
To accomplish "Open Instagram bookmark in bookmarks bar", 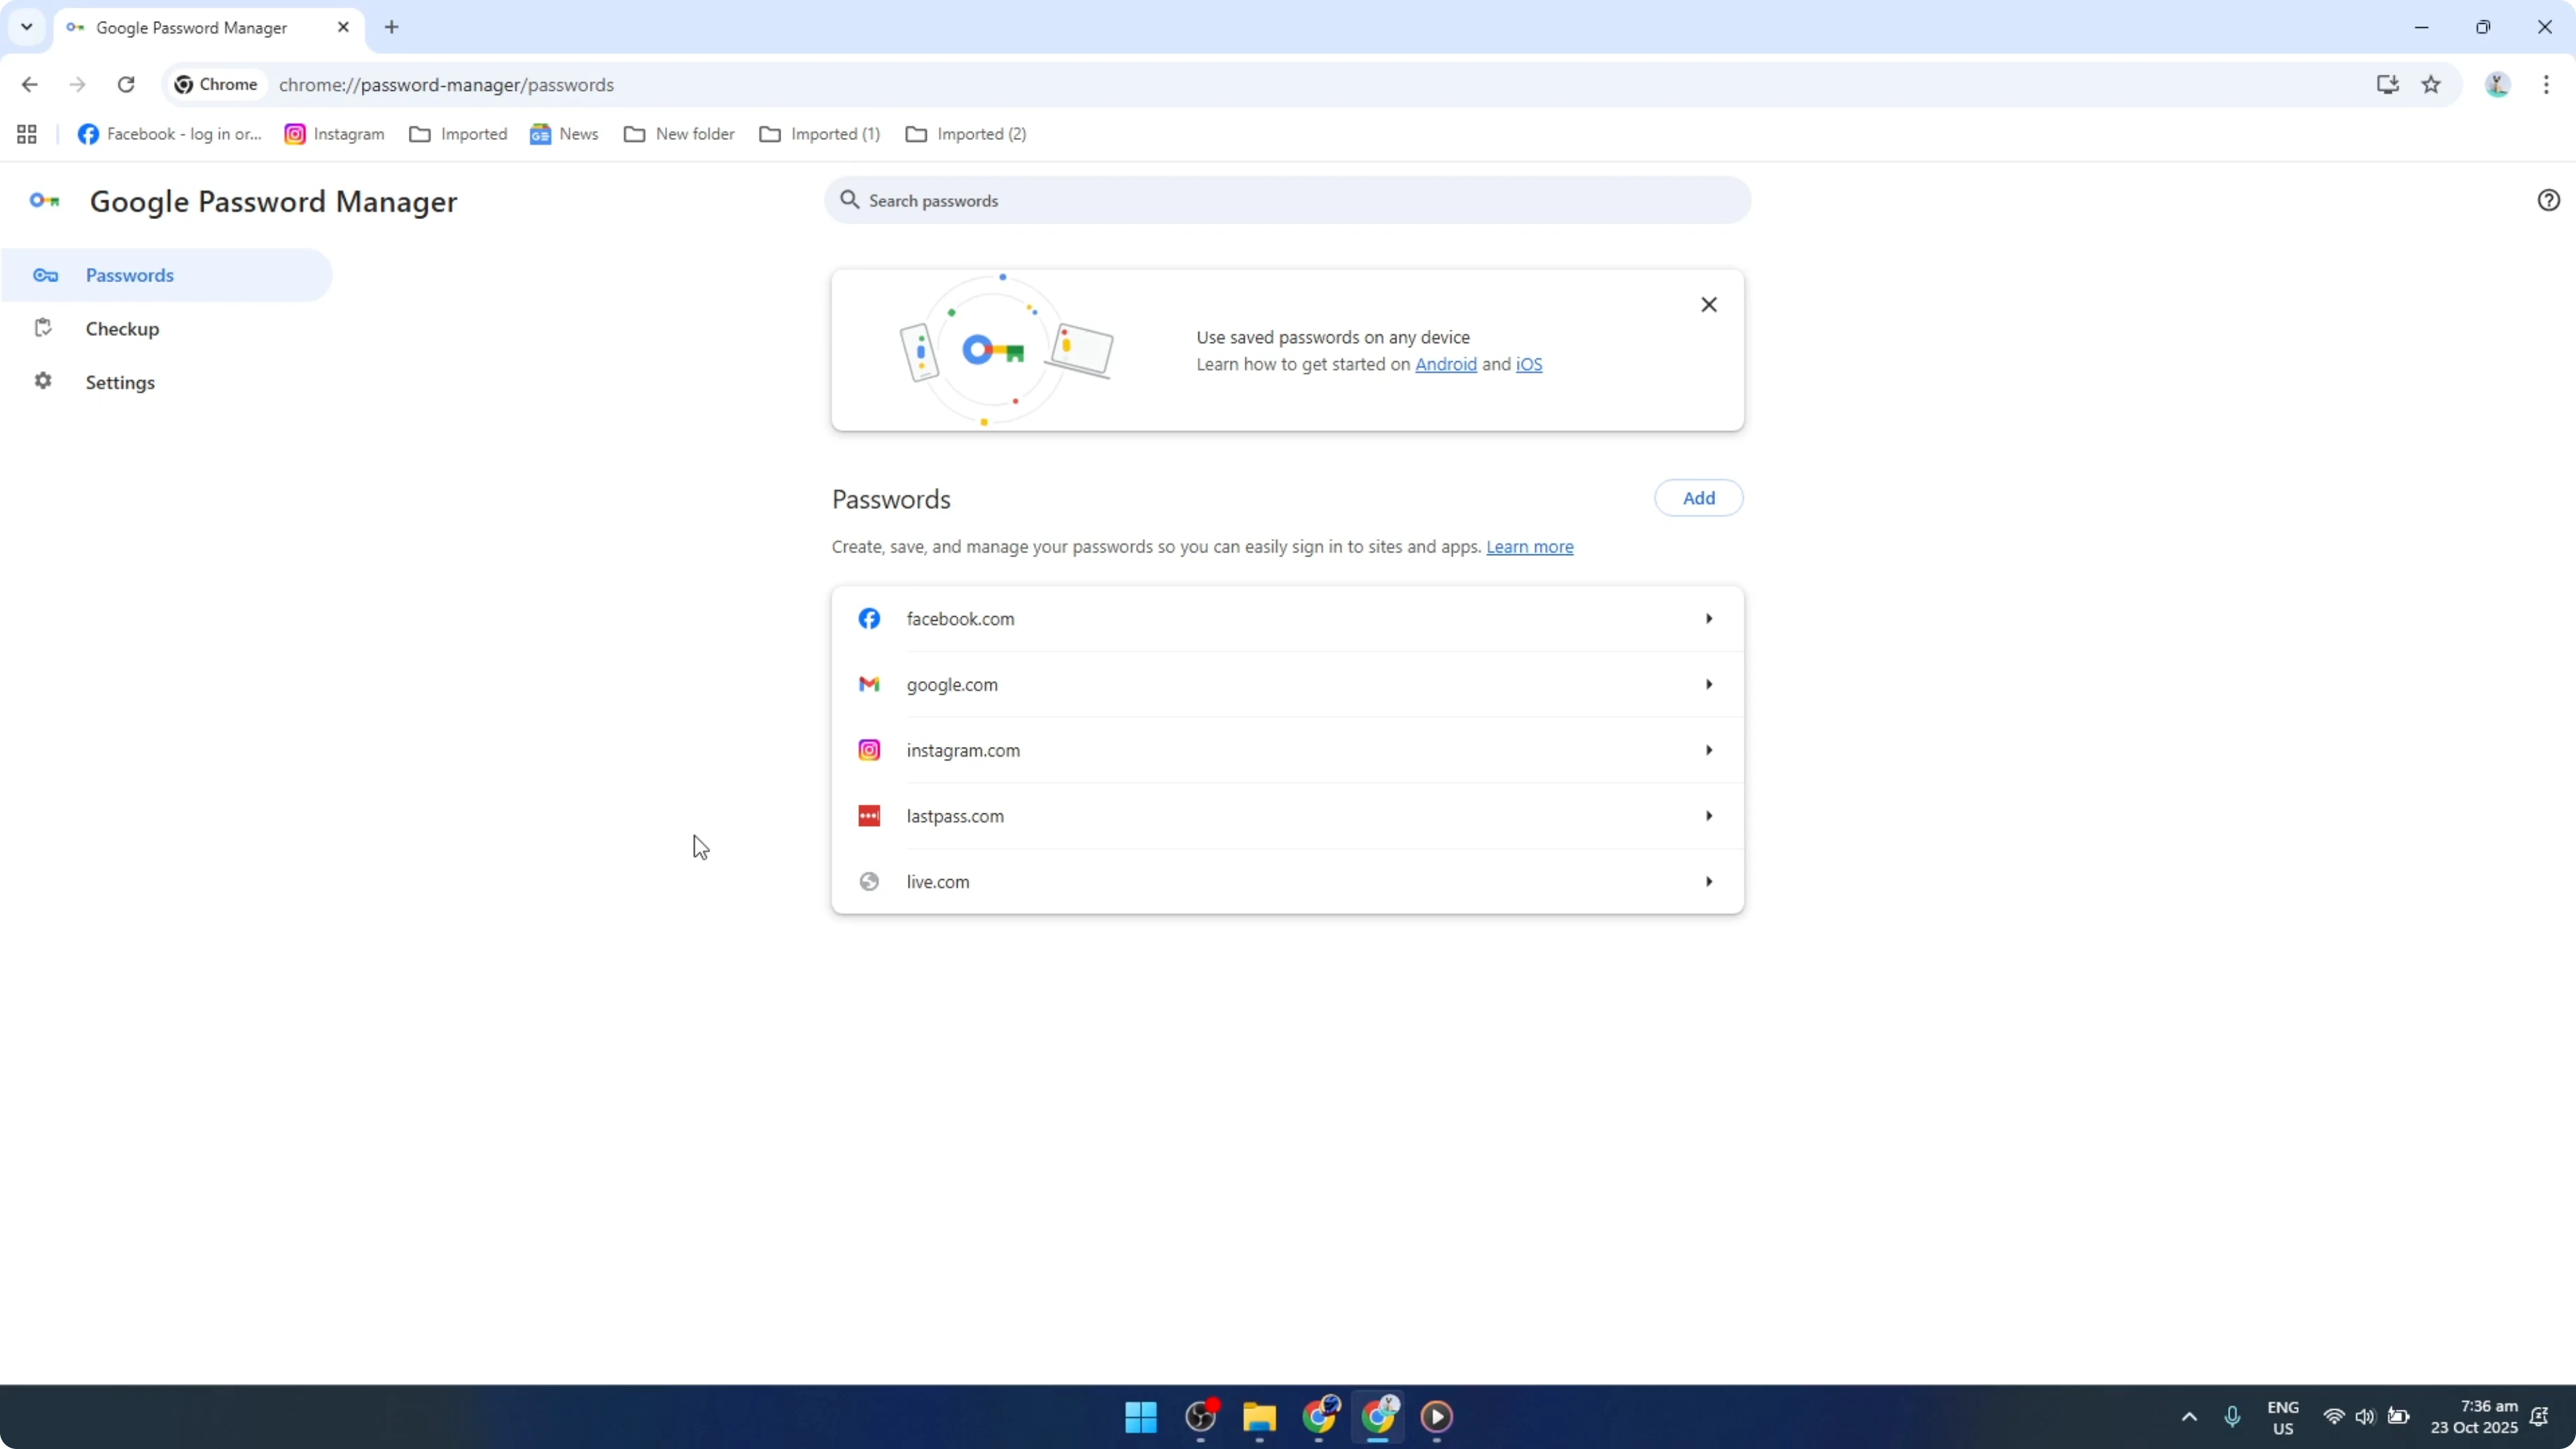I will click(335, 134).
